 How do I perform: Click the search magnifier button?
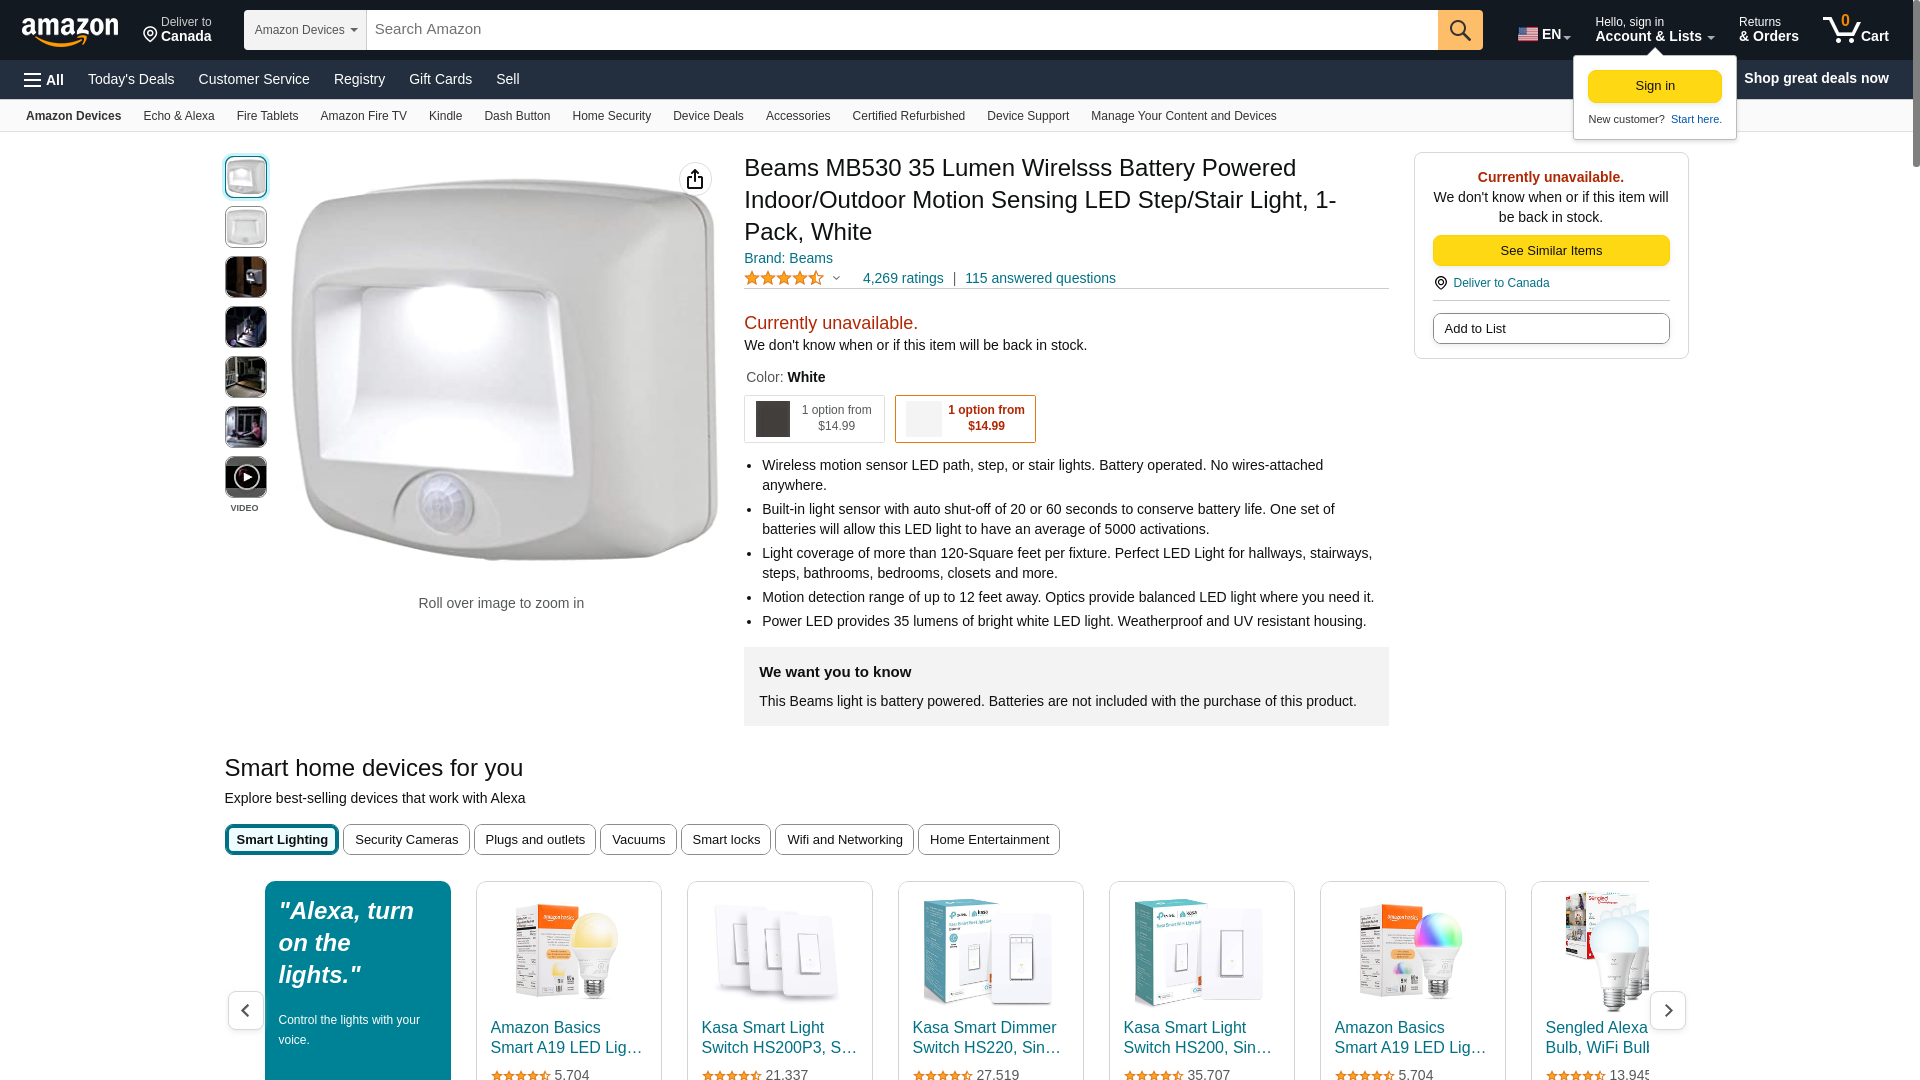tap(1460, 30)
